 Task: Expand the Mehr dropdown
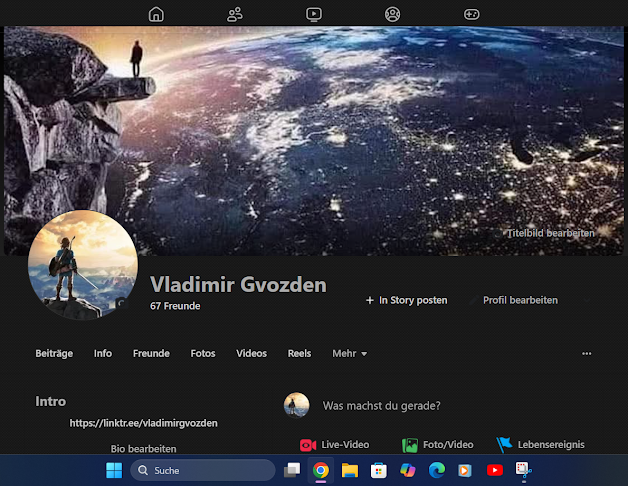point(350,353)
